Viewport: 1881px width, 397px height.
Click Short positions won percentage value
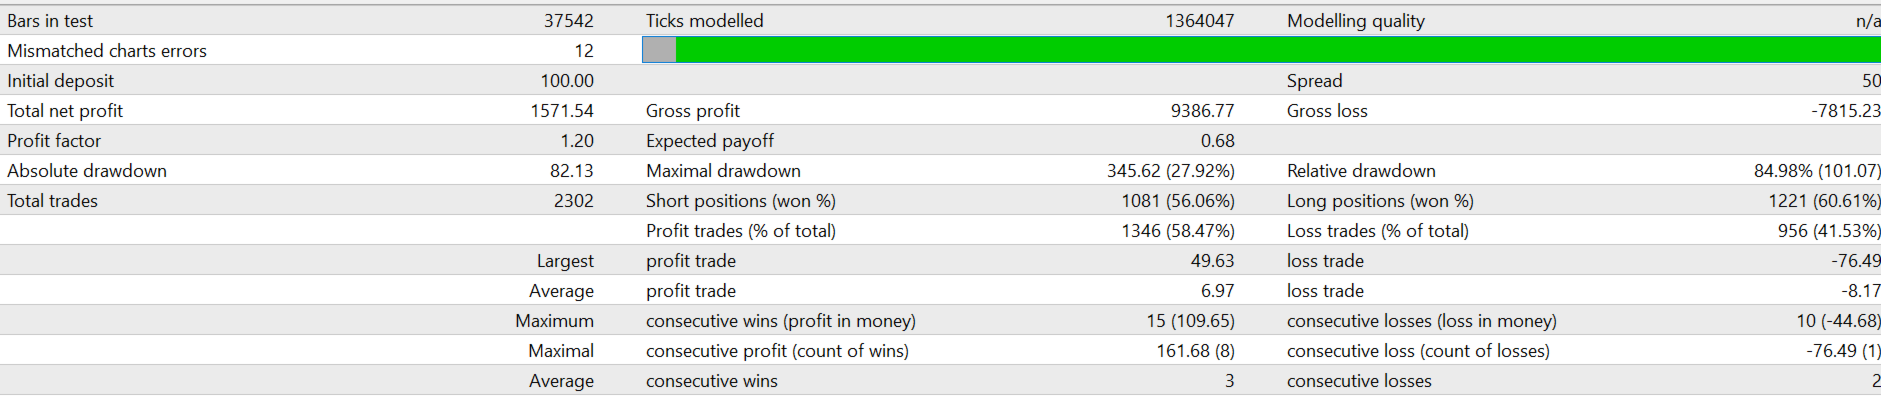[x=1178, y=201]
